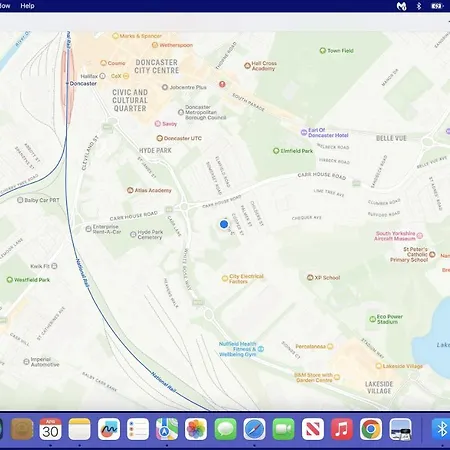Viewport: 450px width, 450px height.
Task: Select the Imperial Automotive marker
Action: [26, 362]
